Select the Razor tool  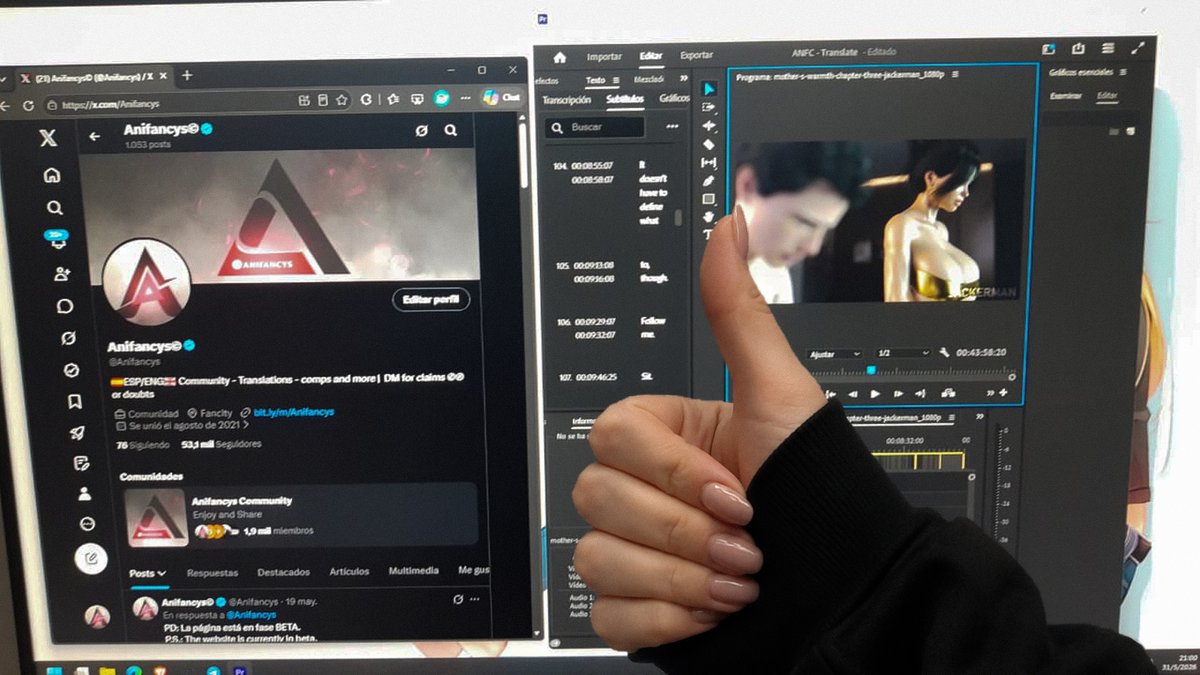pyautogui.click(x=709, y=144)
